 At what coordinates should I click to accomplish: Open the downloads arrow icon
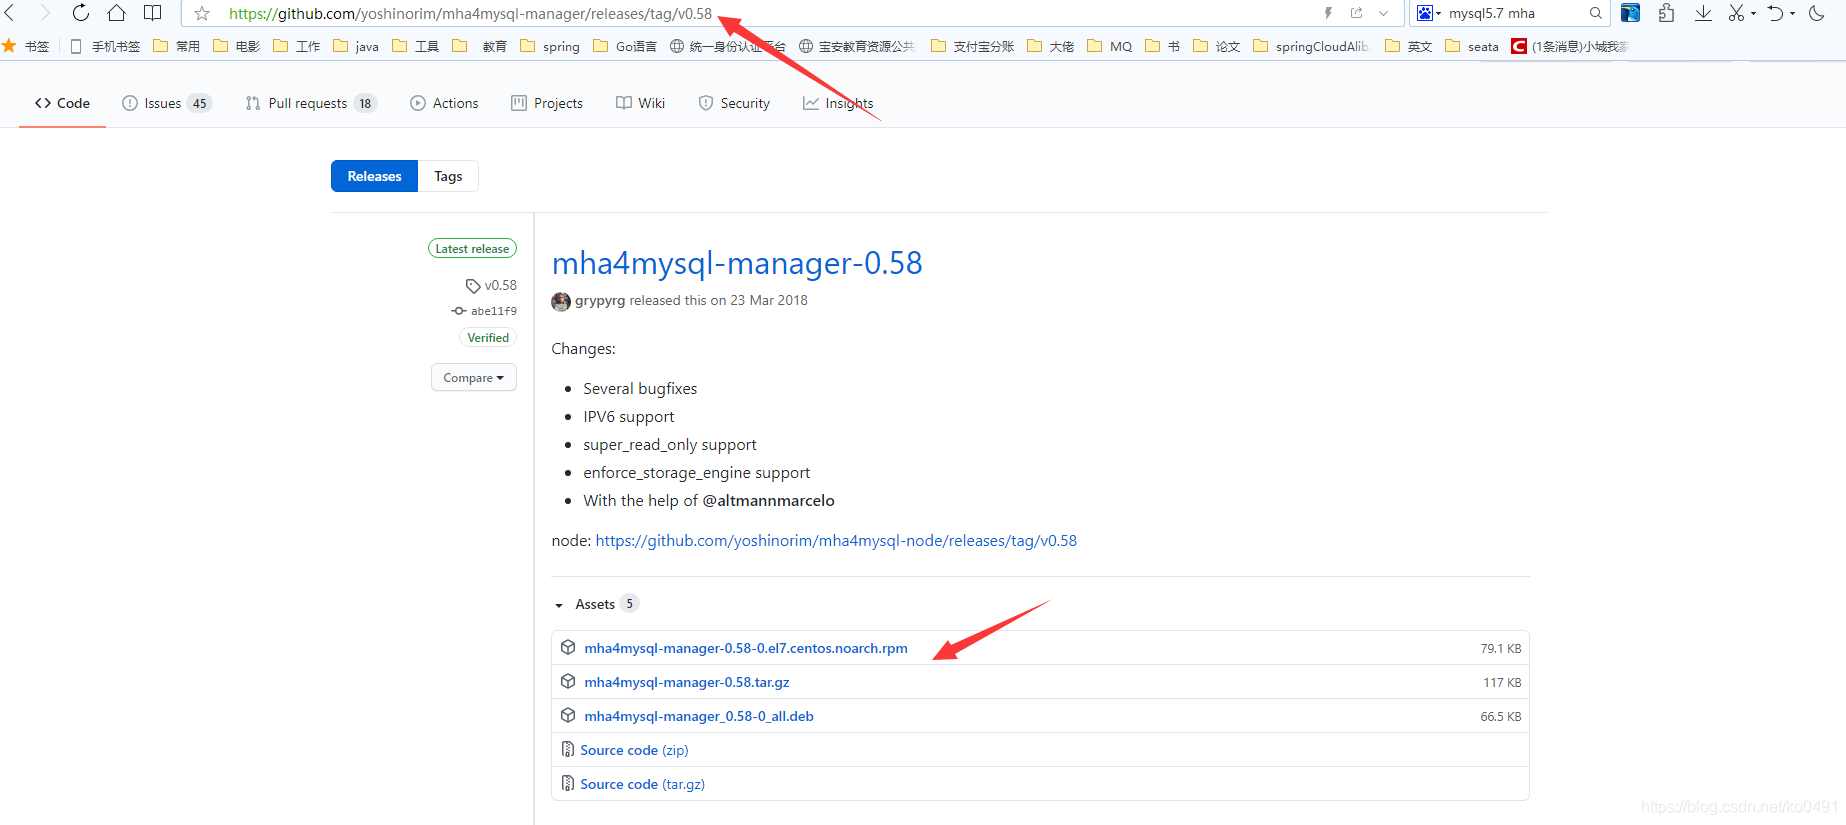tap(1703, 13)
